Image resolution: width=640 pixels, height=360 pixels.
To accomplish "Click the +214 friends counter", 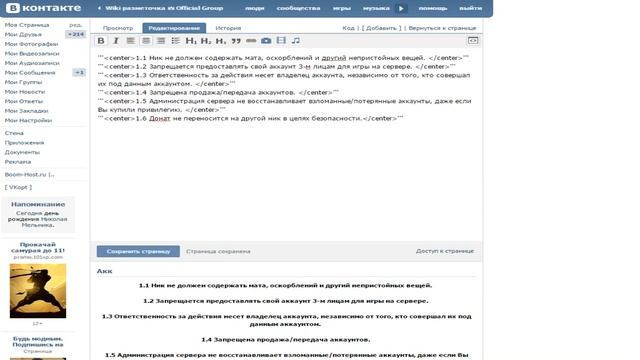I will pos(76,34).
